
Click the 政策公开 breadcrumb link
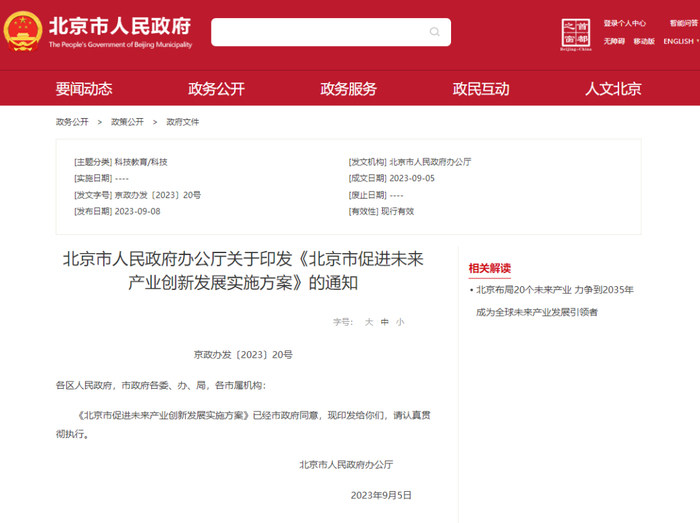(x=127, y=122)
